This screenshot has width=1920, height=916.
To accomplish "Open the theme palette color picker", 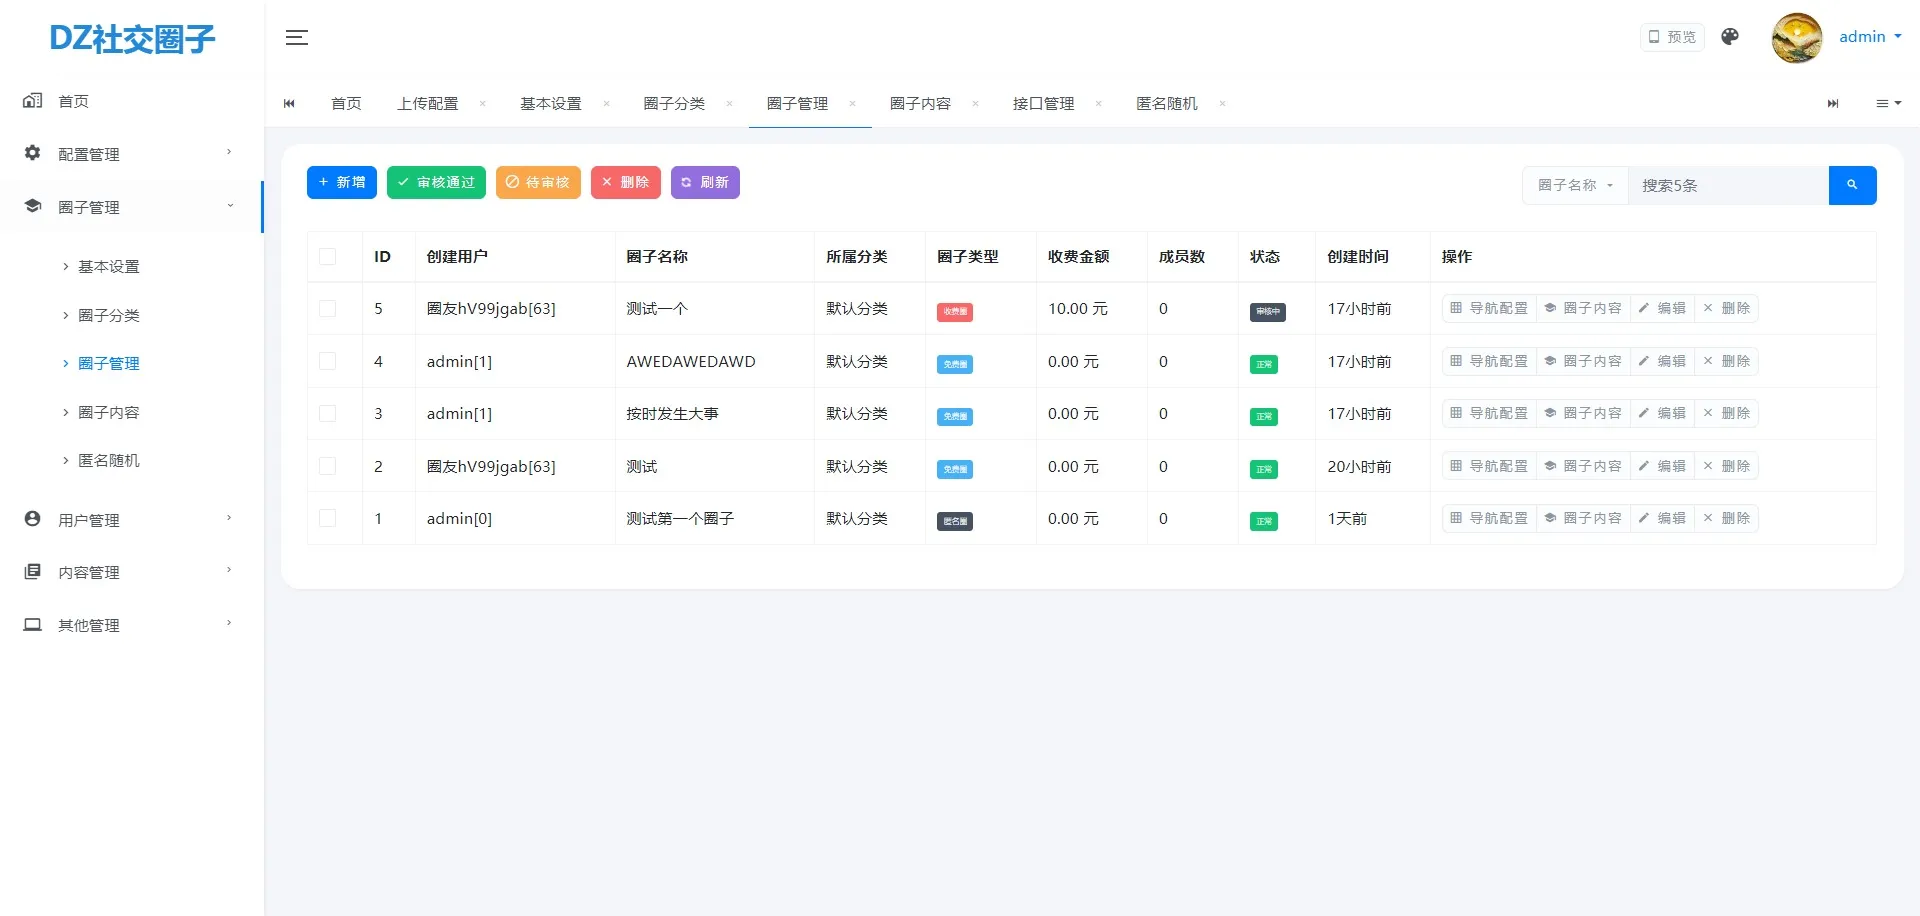I will point(1729,37).
